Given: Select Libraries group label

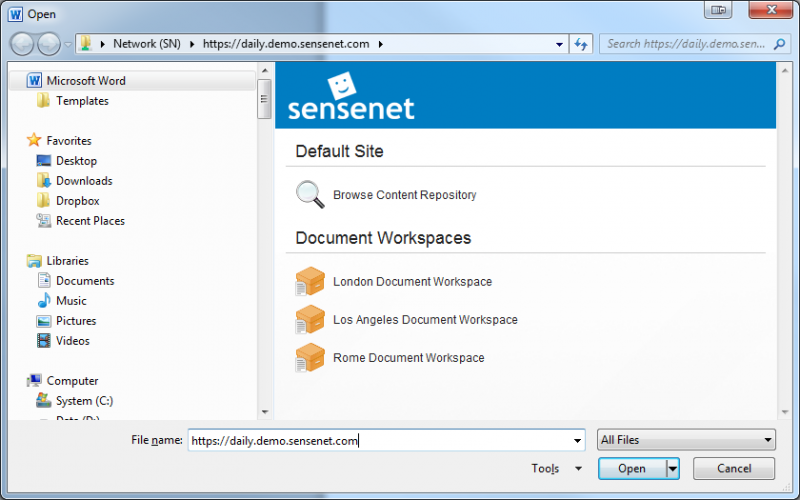Looking at the screenshot, I should coord(67,261).
